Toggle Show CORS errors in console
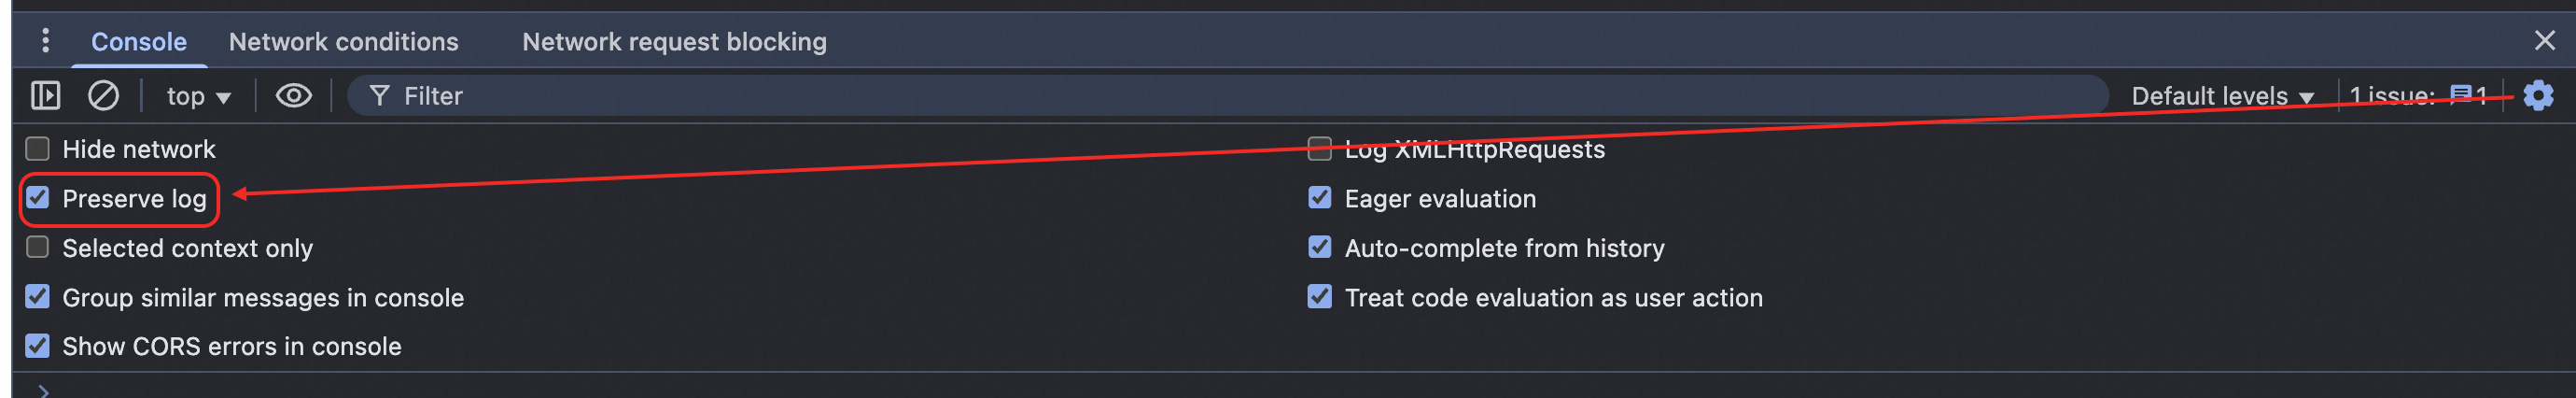This screenshot has width=2576, height=398. tap(38, 346)
